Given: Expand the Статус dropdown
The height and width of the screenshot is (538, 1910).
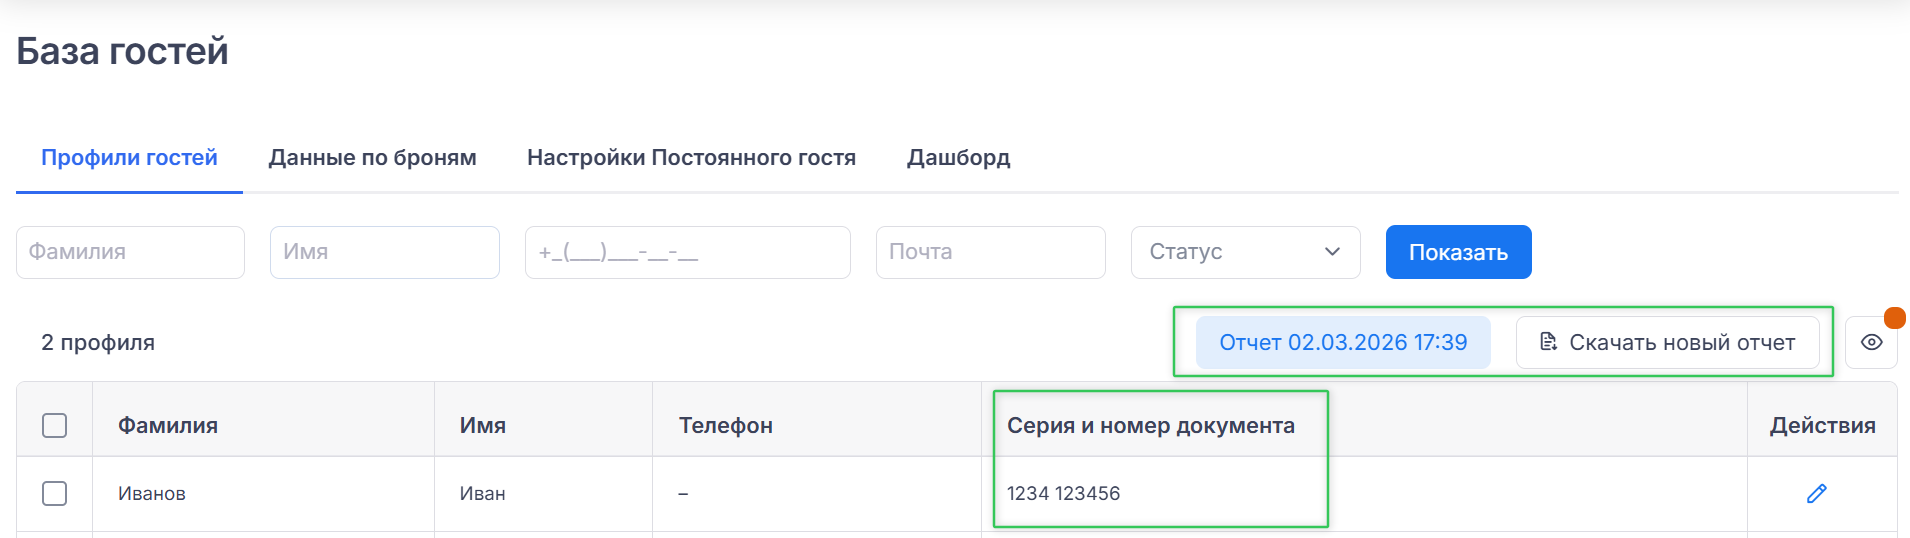Looking at the screenshot, I should pos(1245,252).
